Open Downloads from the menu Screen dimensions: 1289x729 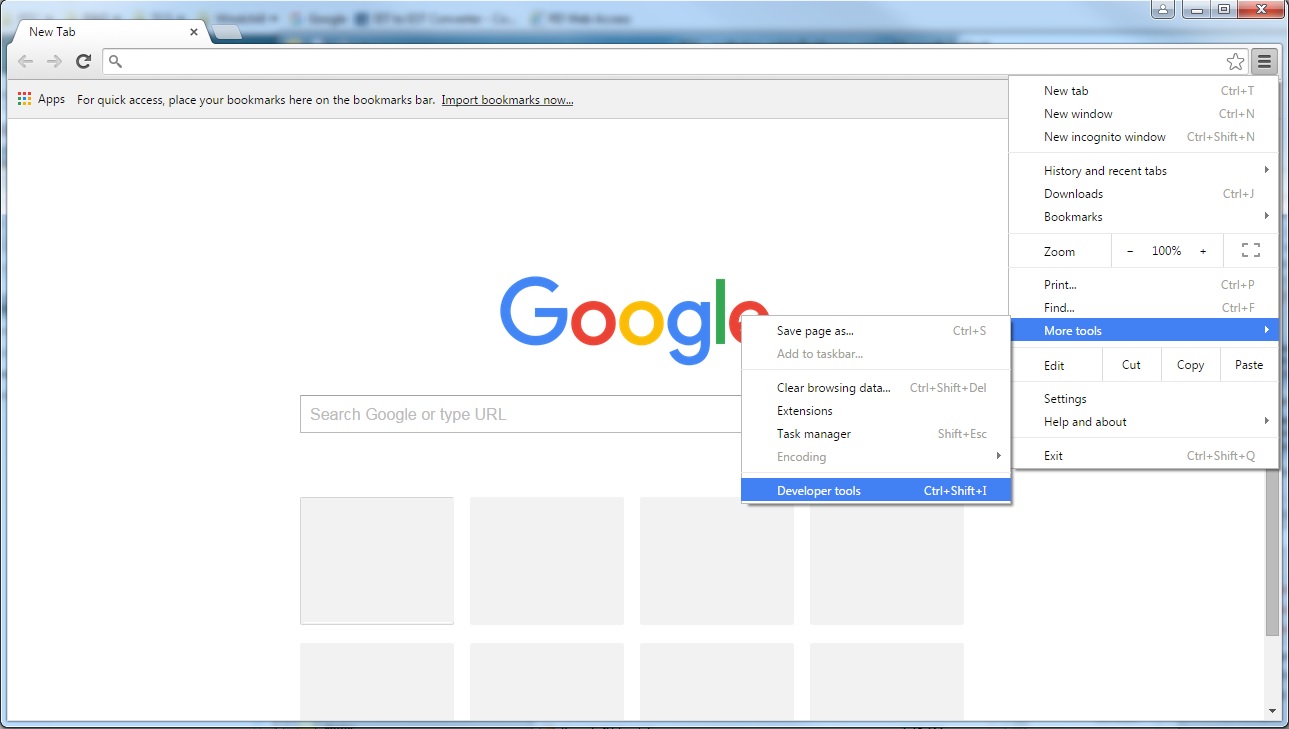(x=1144, y=194)
